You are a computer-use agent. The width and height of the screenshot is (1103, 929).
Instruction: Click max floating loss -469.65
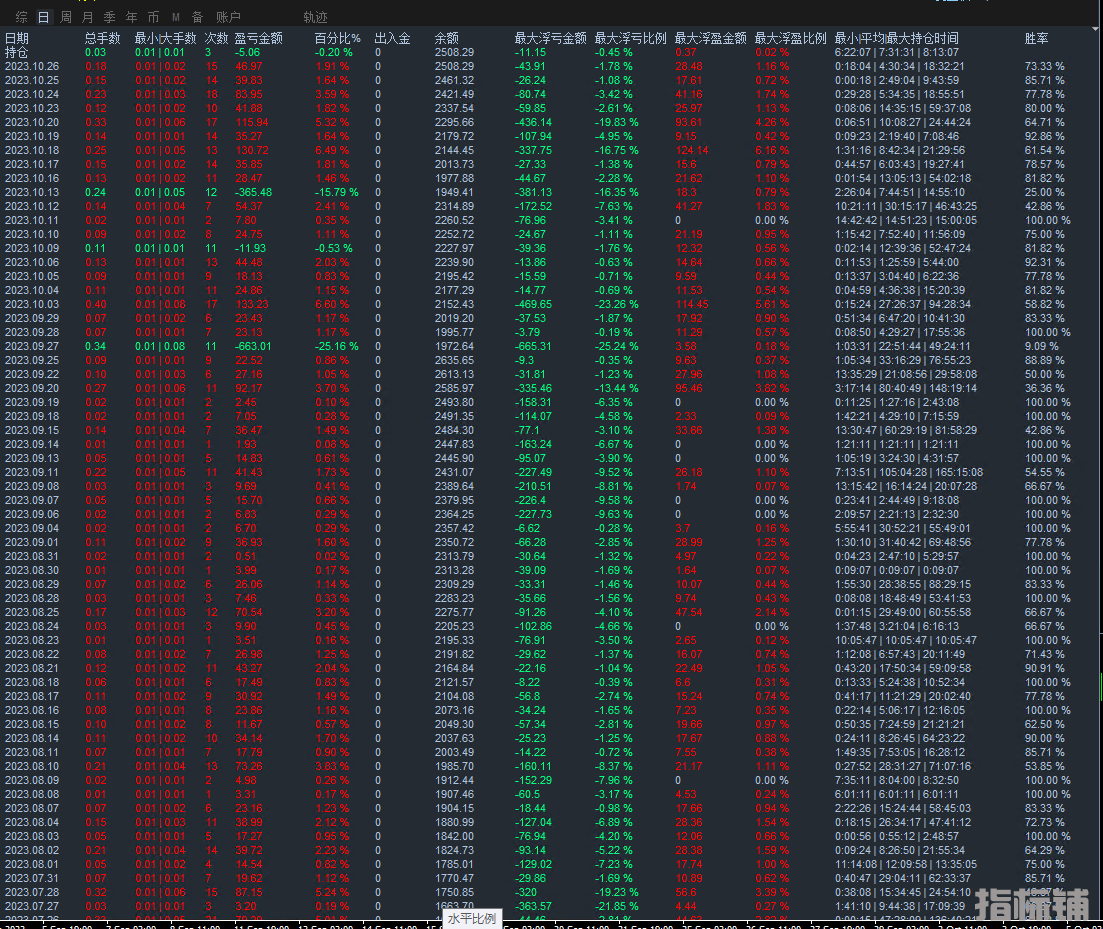tap(533, 305)
